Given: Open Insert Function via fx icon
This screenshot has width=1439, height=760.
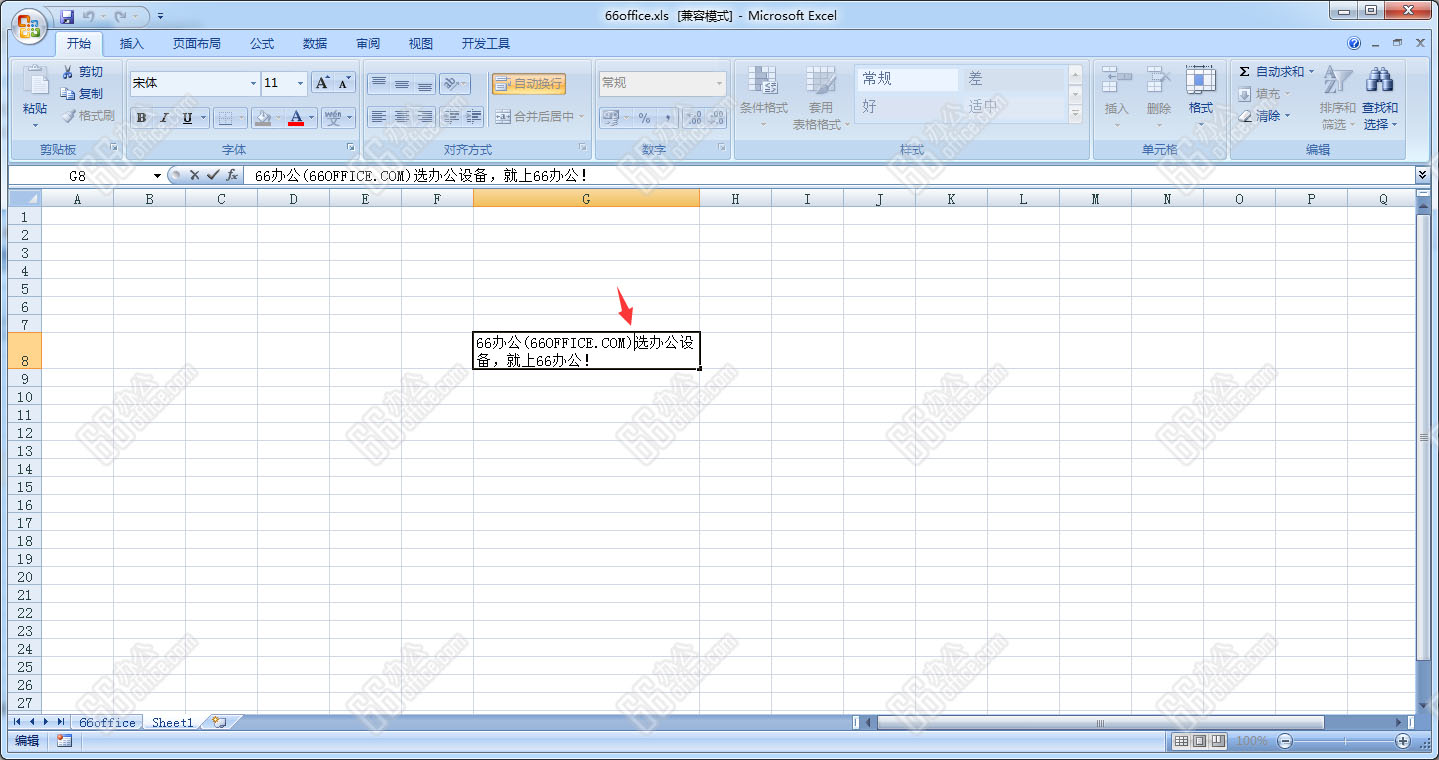Looking at the screenshot, I should tap(232, 175).
